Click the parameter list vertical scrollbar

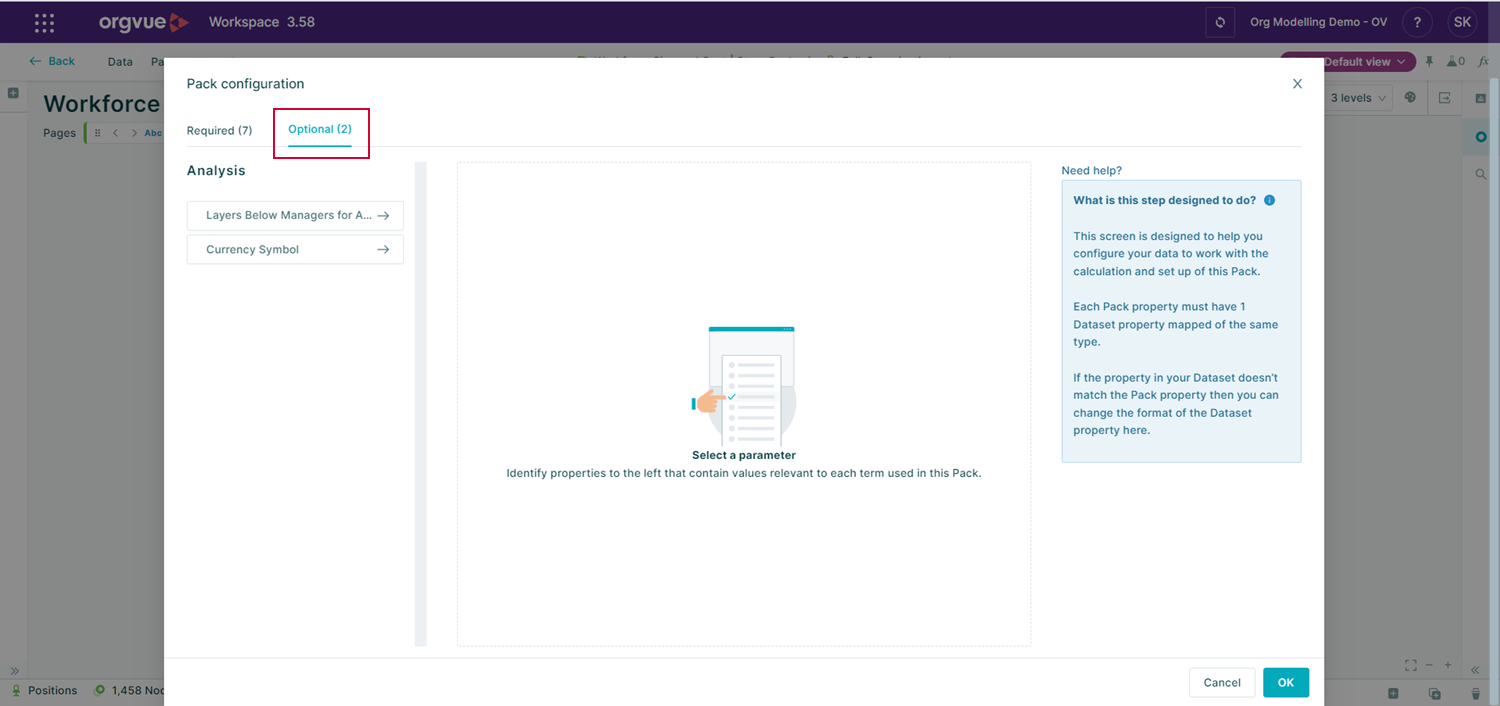coord(421,404)
